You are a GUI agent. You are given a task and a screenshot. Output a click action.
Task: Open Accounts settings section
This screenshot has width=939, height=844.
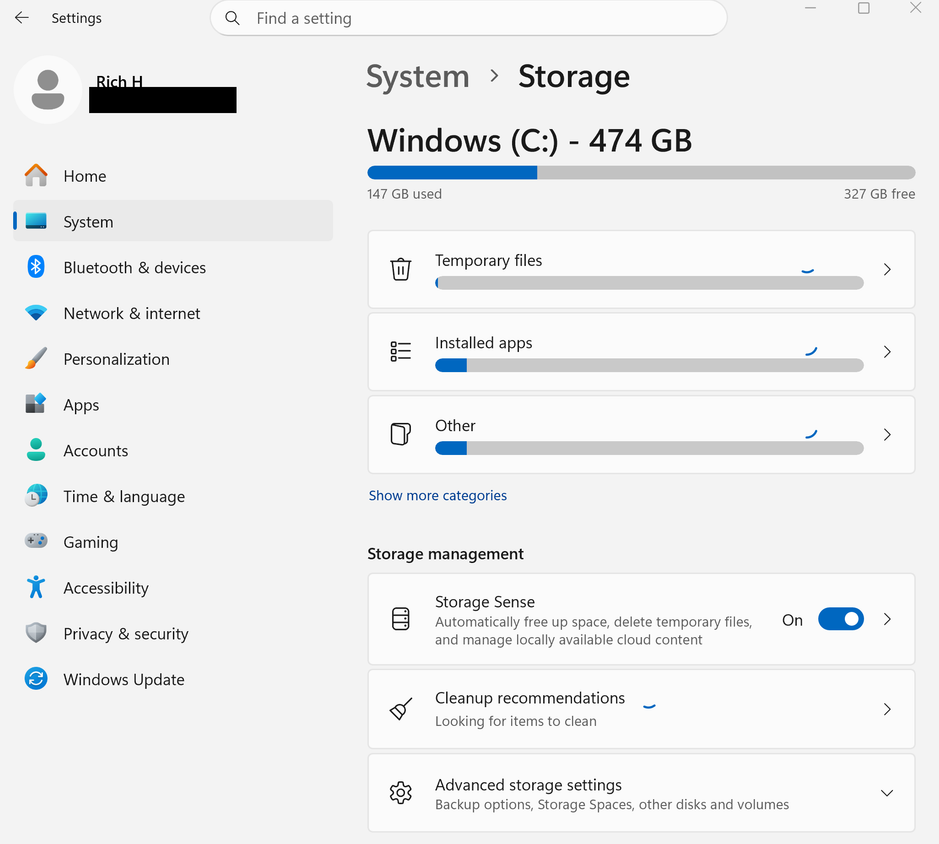[x=173, y=450]
